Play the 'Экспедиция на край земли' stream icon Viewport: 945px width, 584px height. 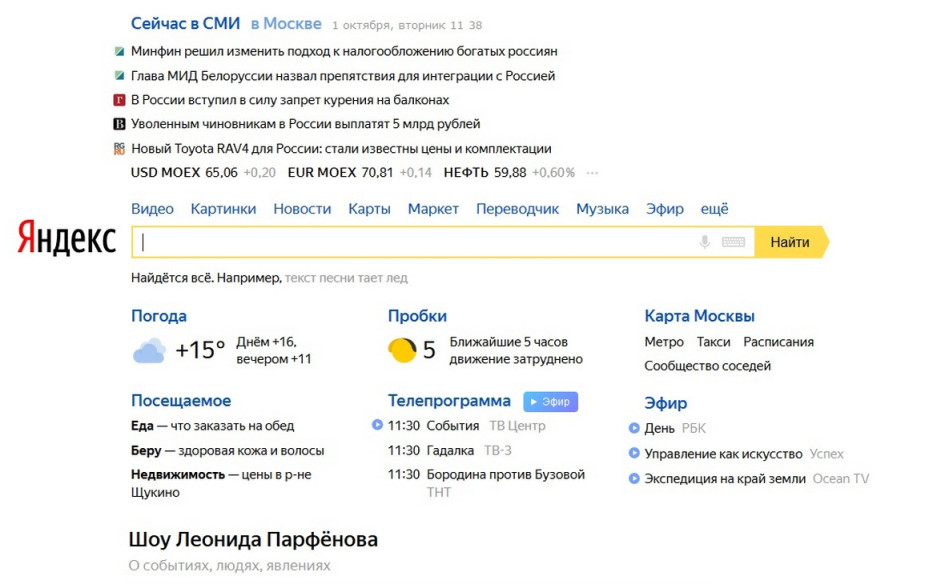[x=633, y=479]
